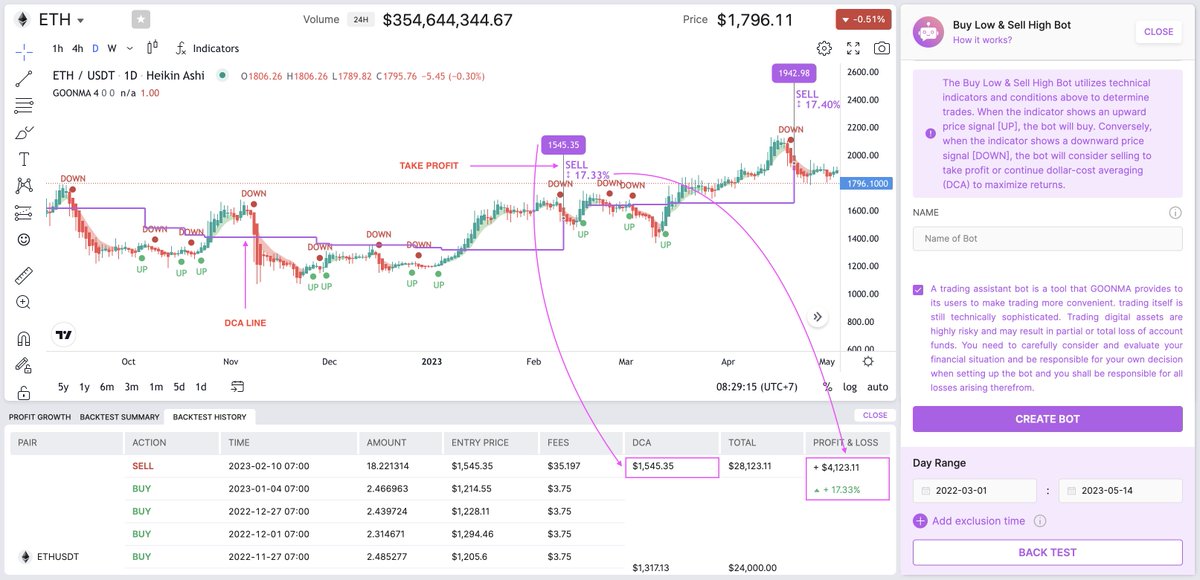1200x580 pixels.
Task: Select the W weekly timeframe
Action: (x=112, y=48)
